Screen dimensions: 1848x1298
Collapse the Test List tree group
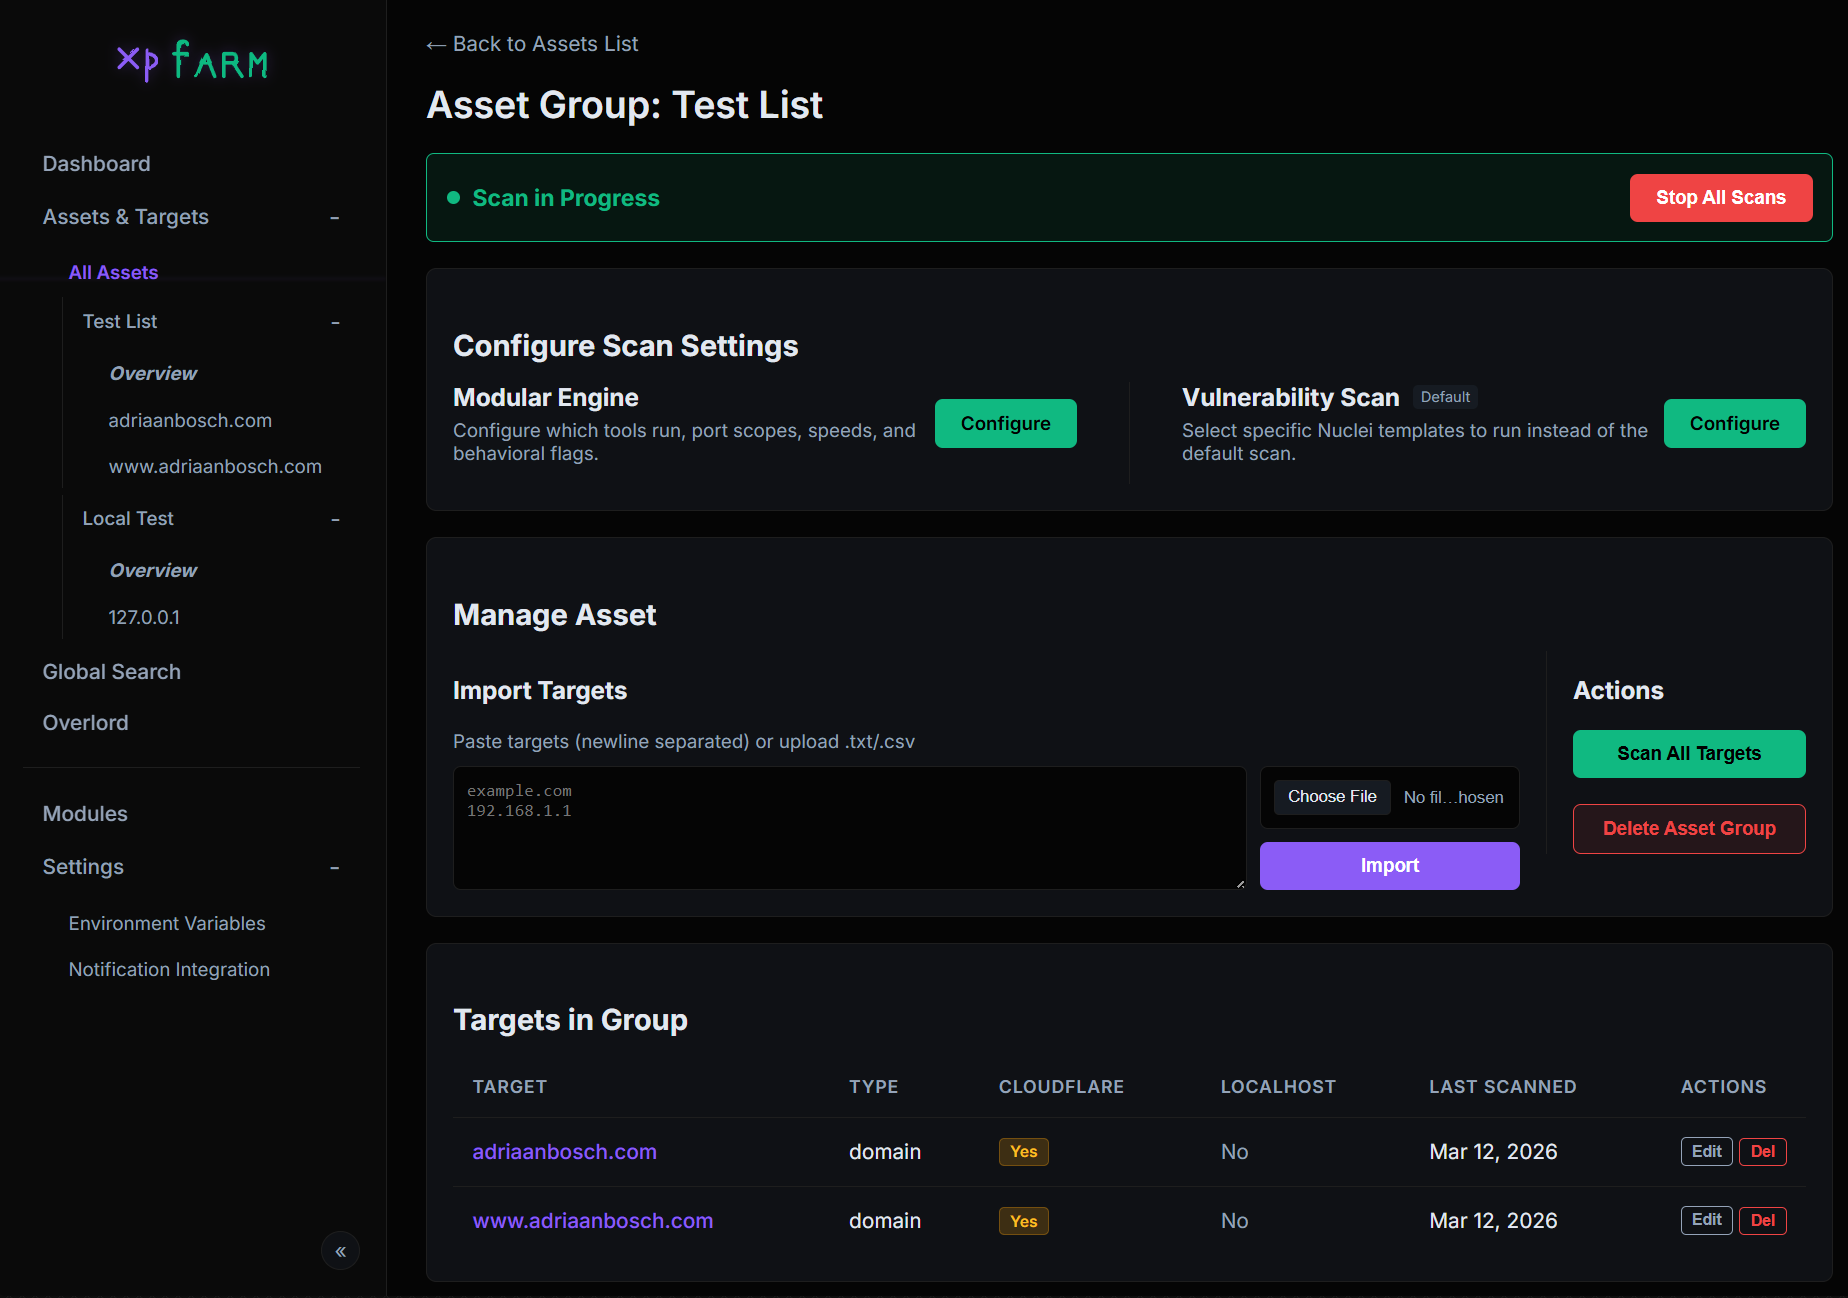click(335, 323)
